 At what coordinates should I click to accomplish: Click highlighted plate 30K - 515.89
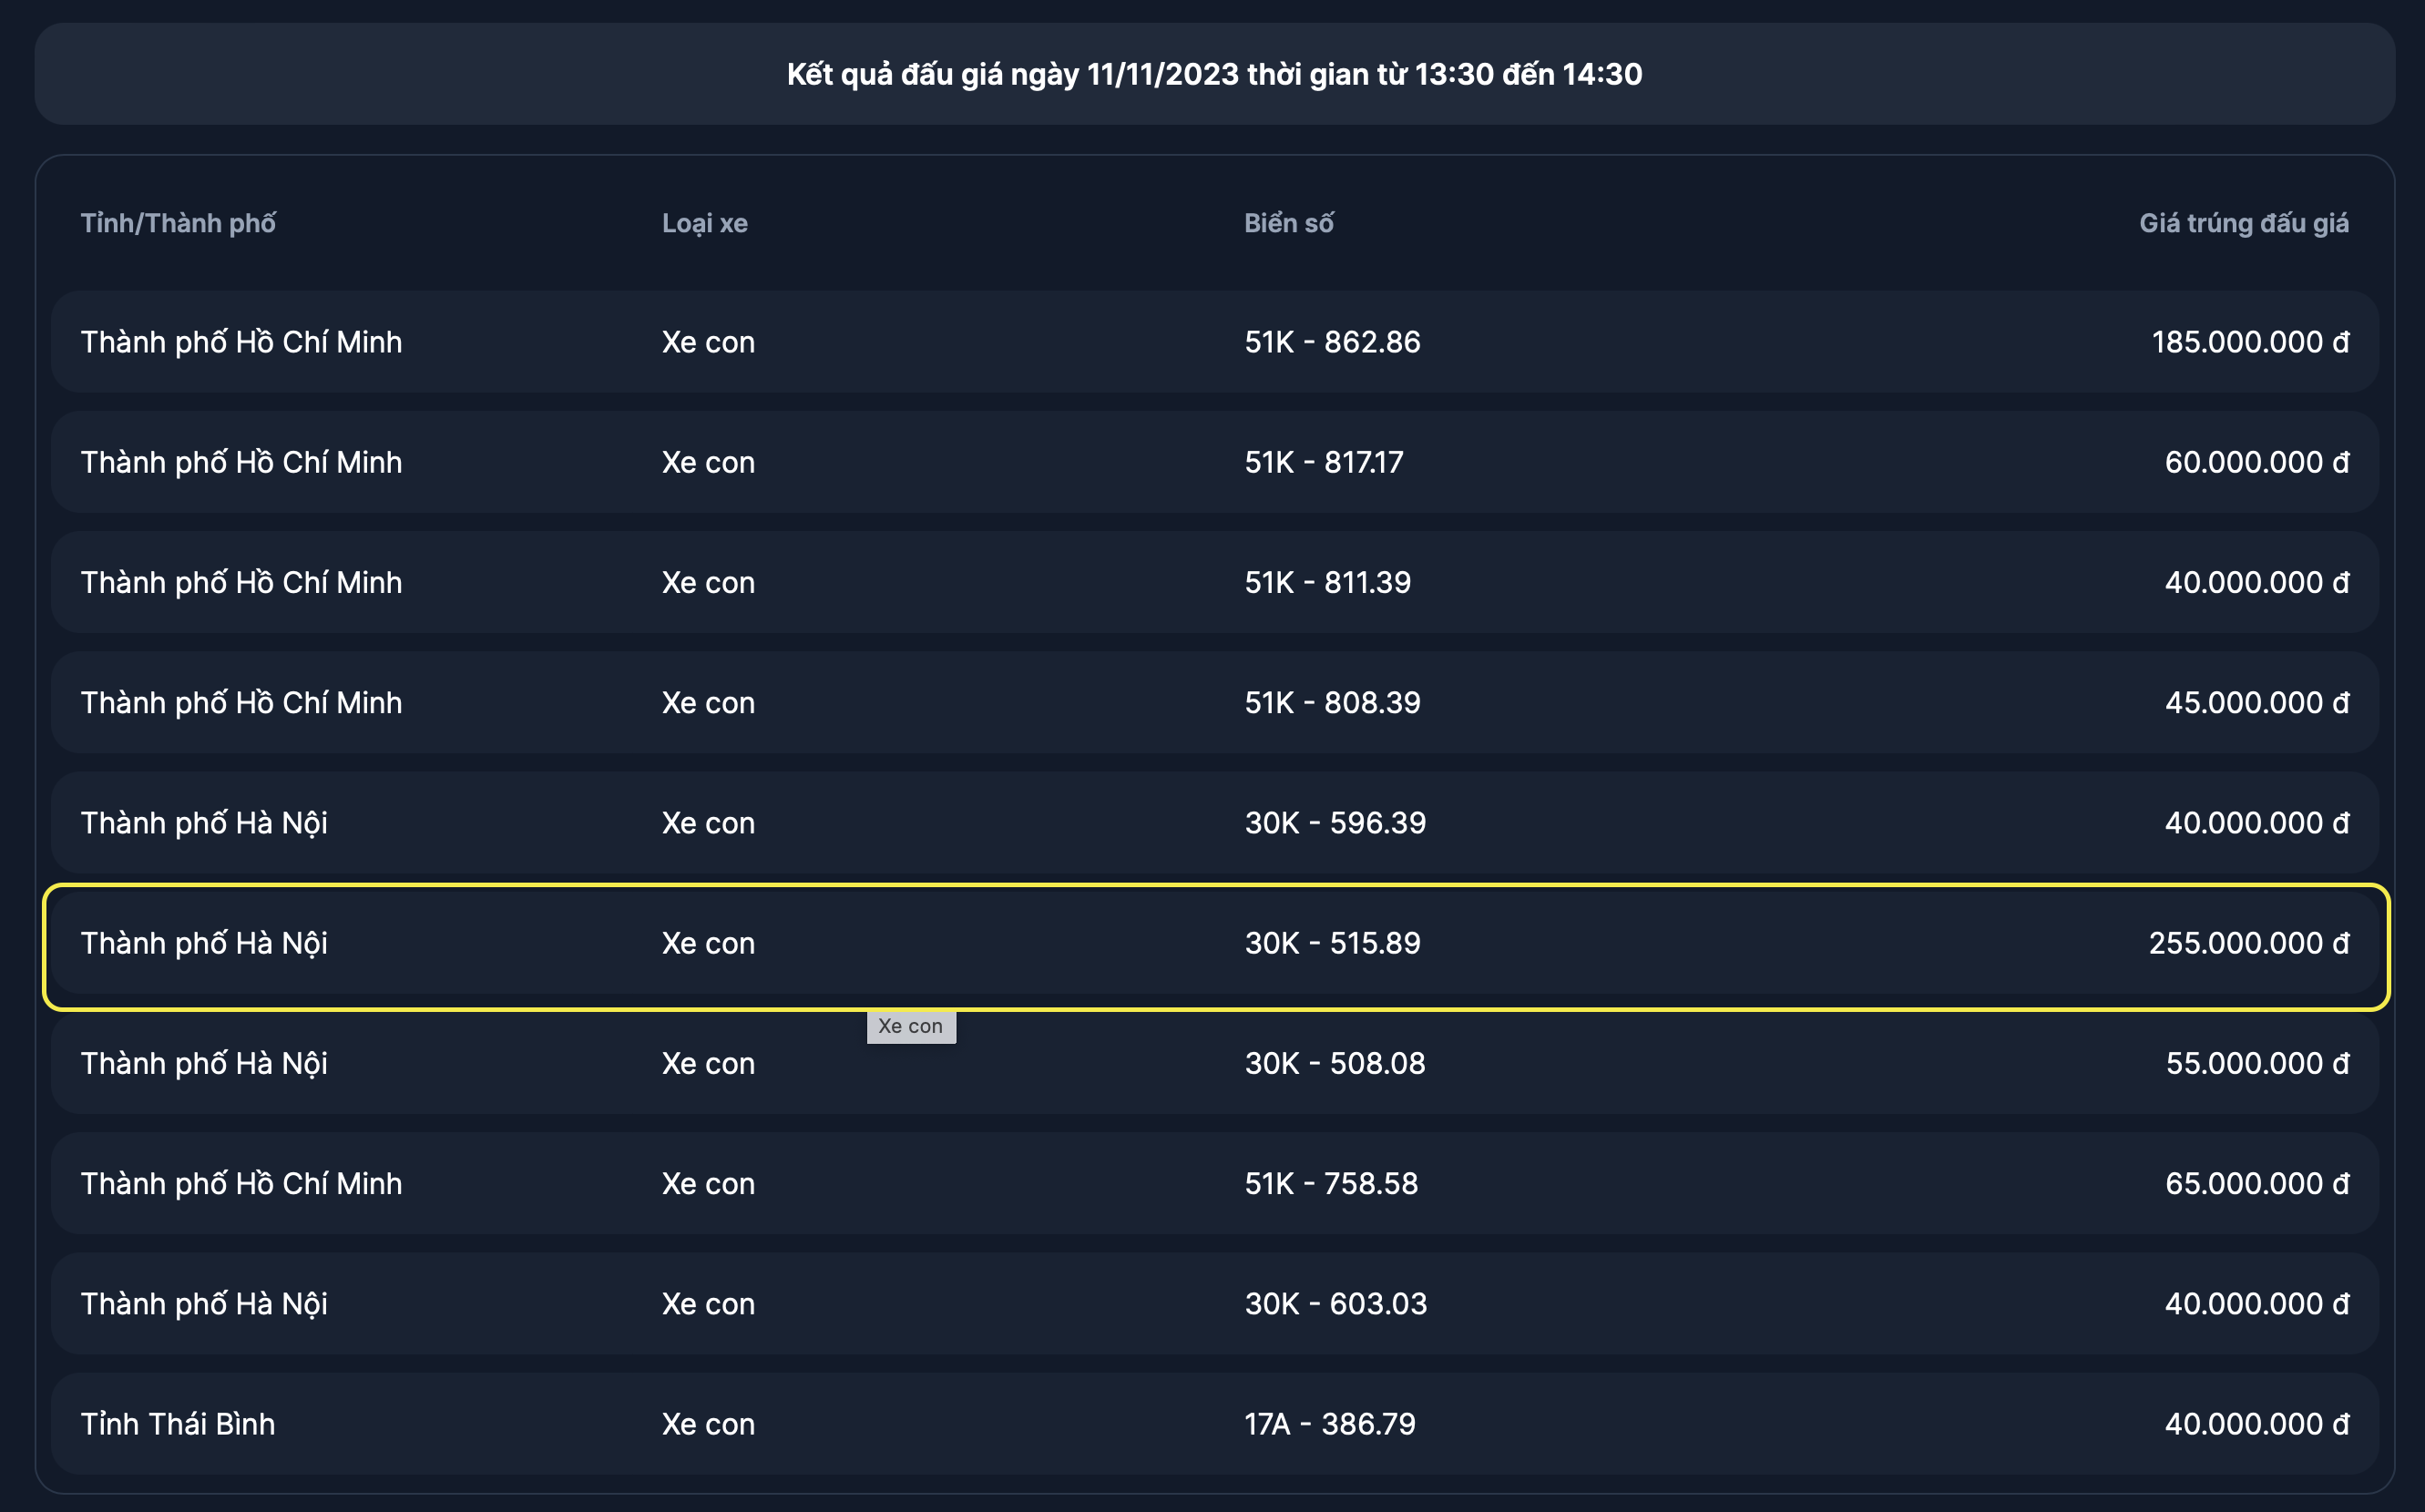click(1332, 943)
